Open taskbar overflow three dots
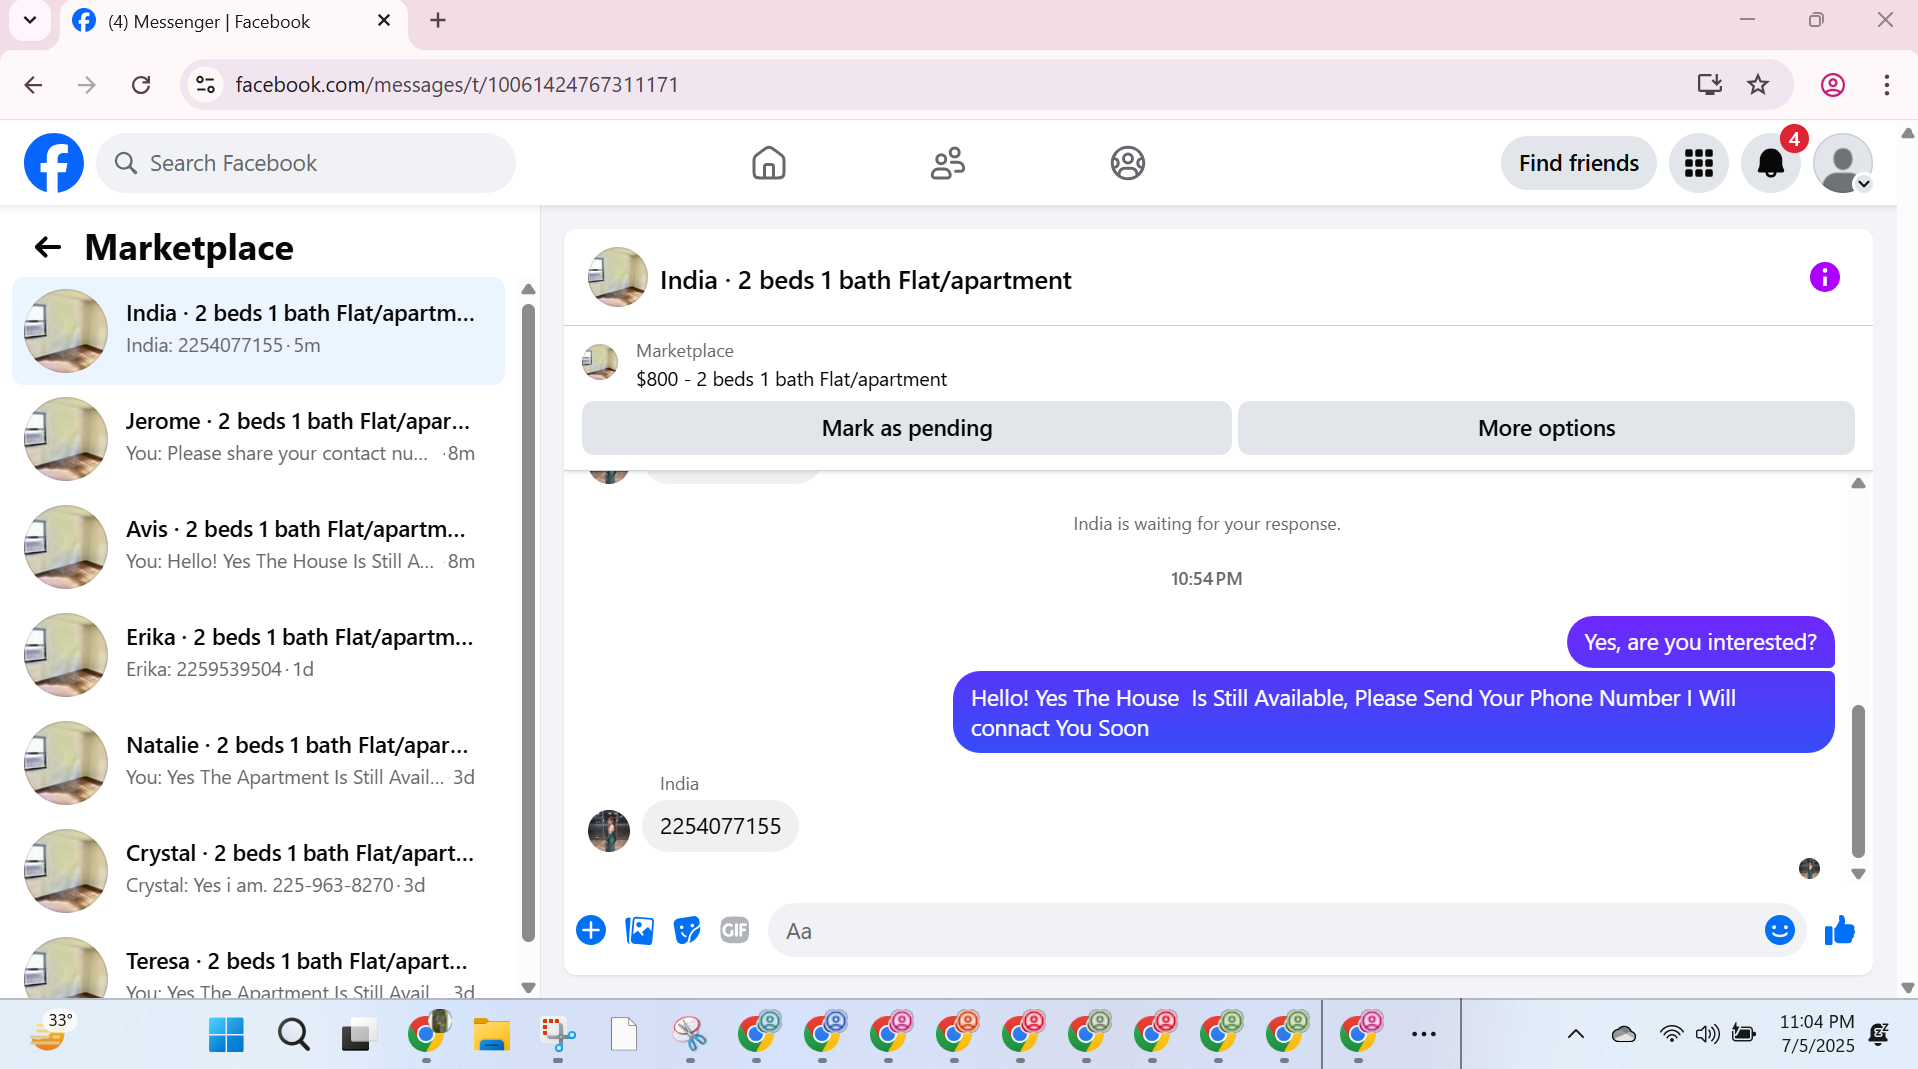1918x1069 pixels. pyautogui.click(x=1423, y=1035)
